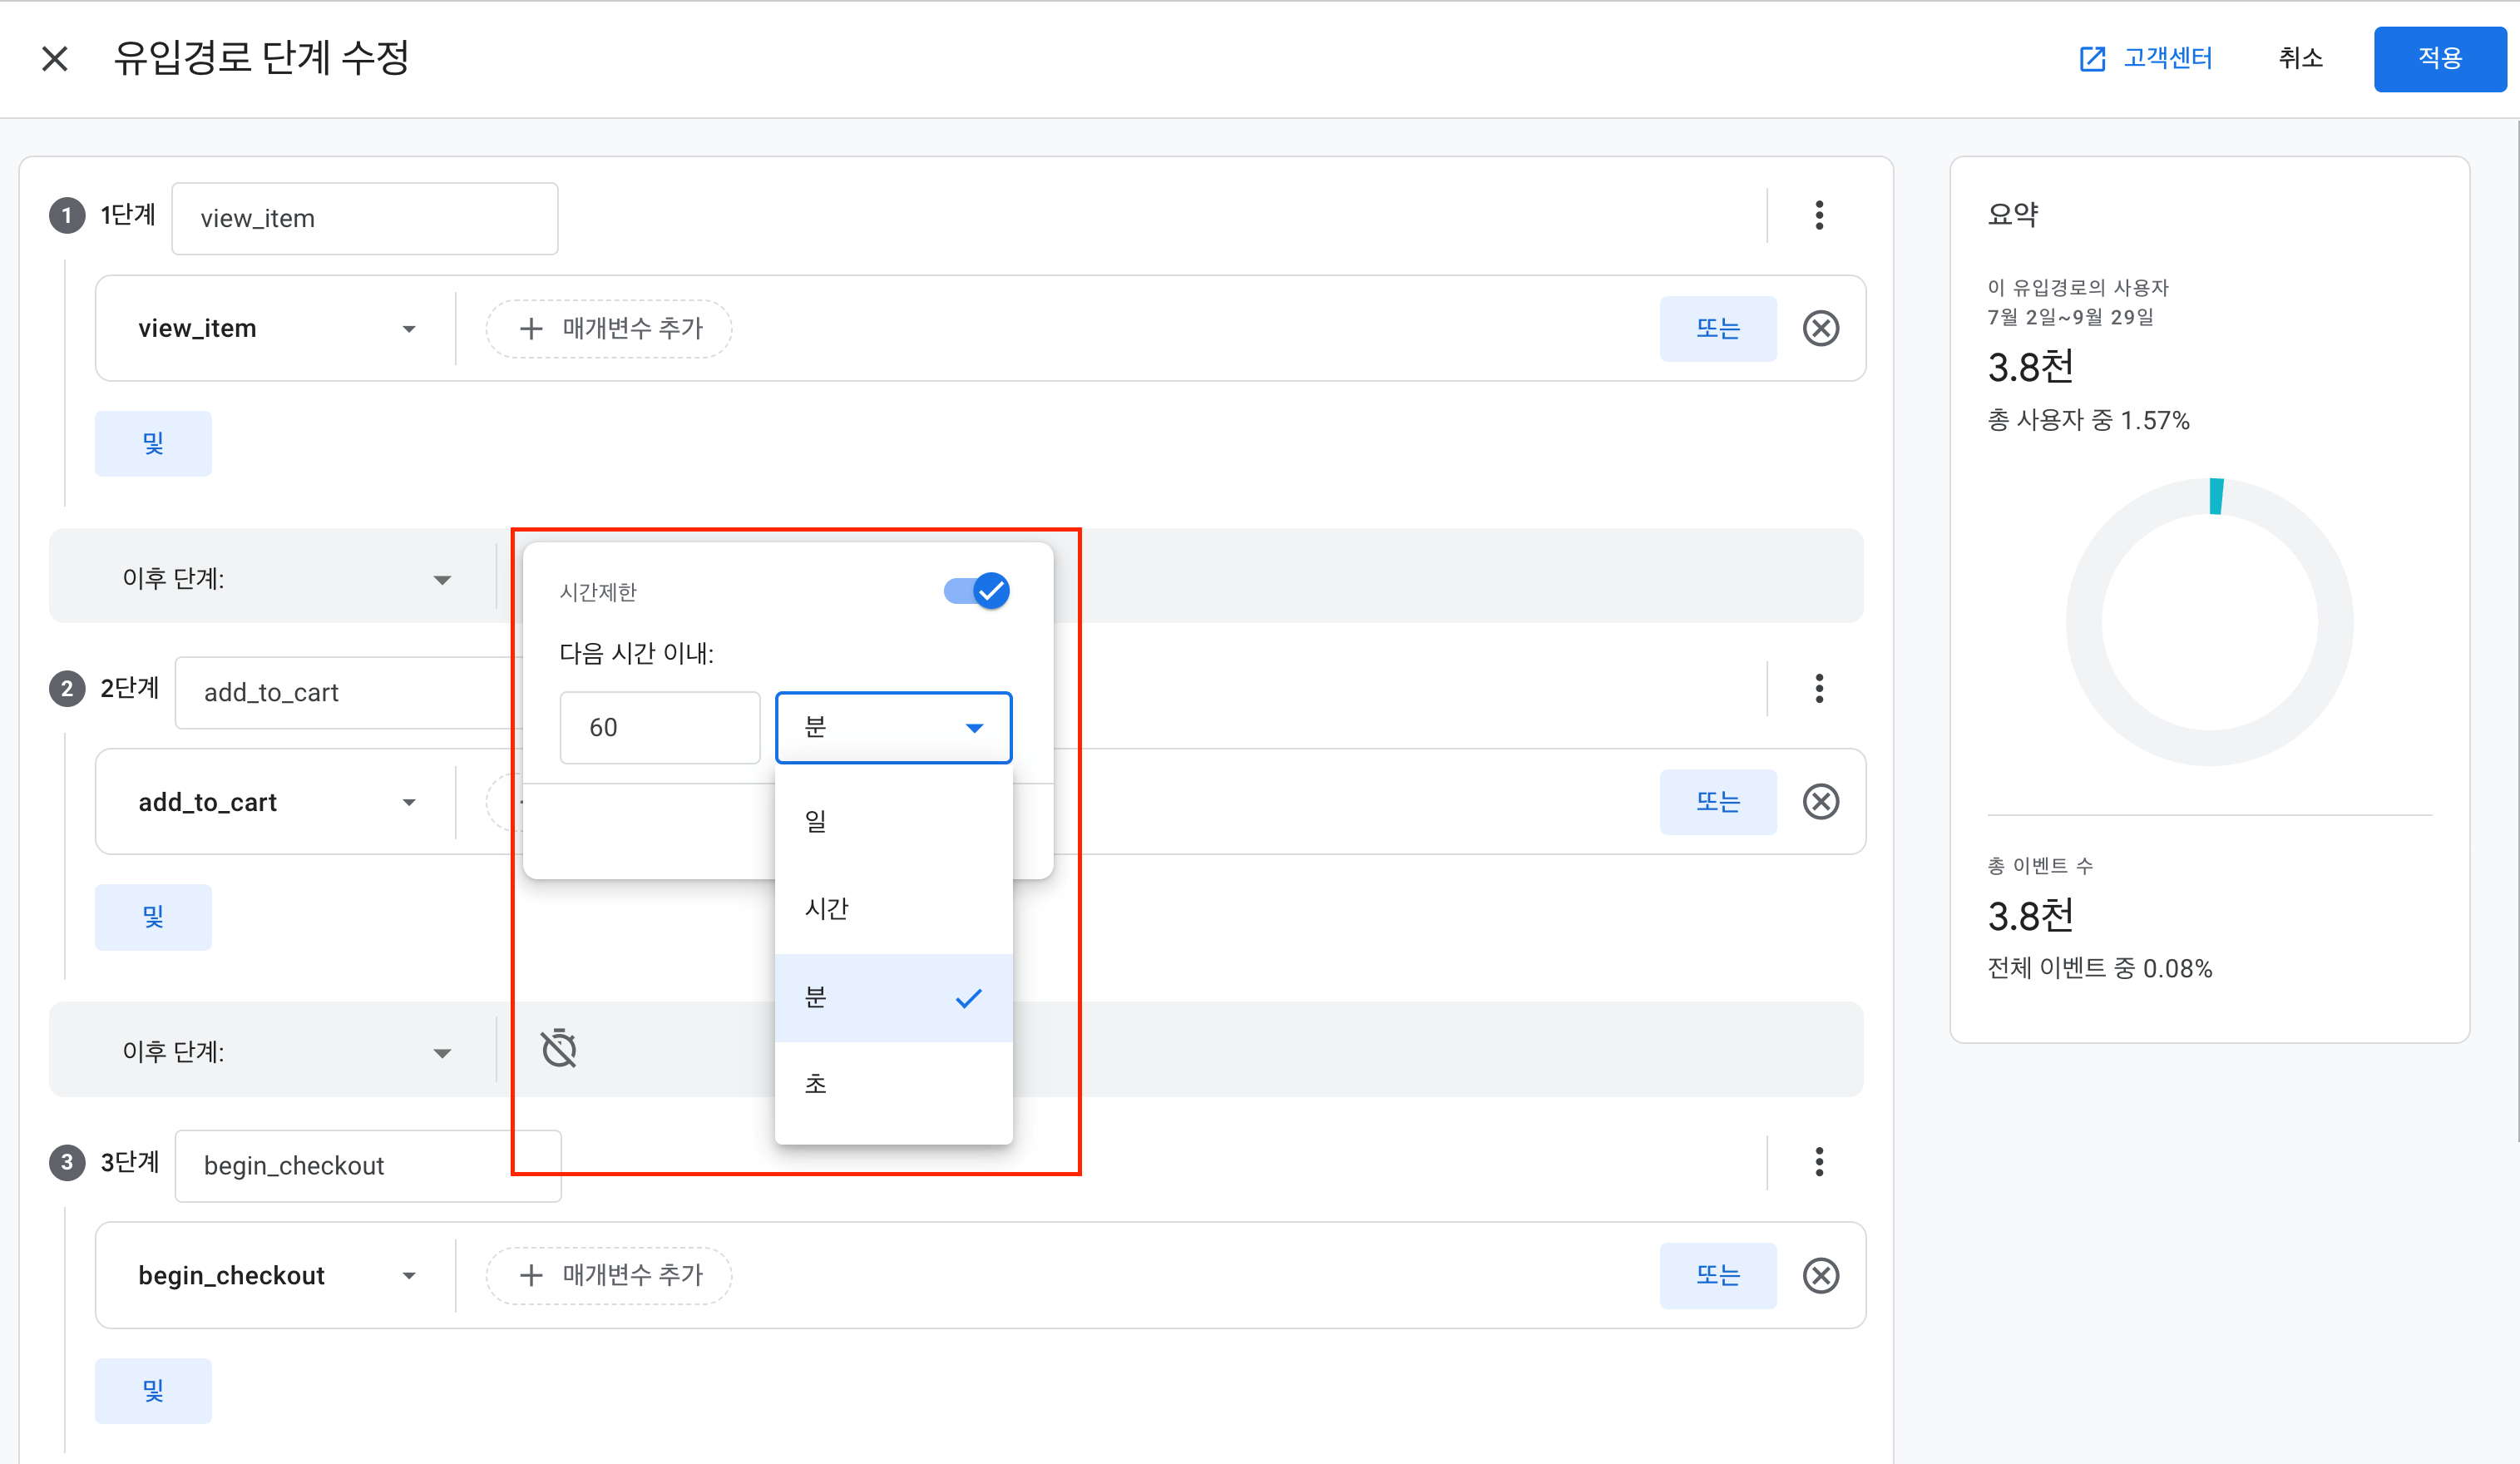Open the three-dot menu for step 1
The image size is (2520, 1464).
(x=1819, y=215)
